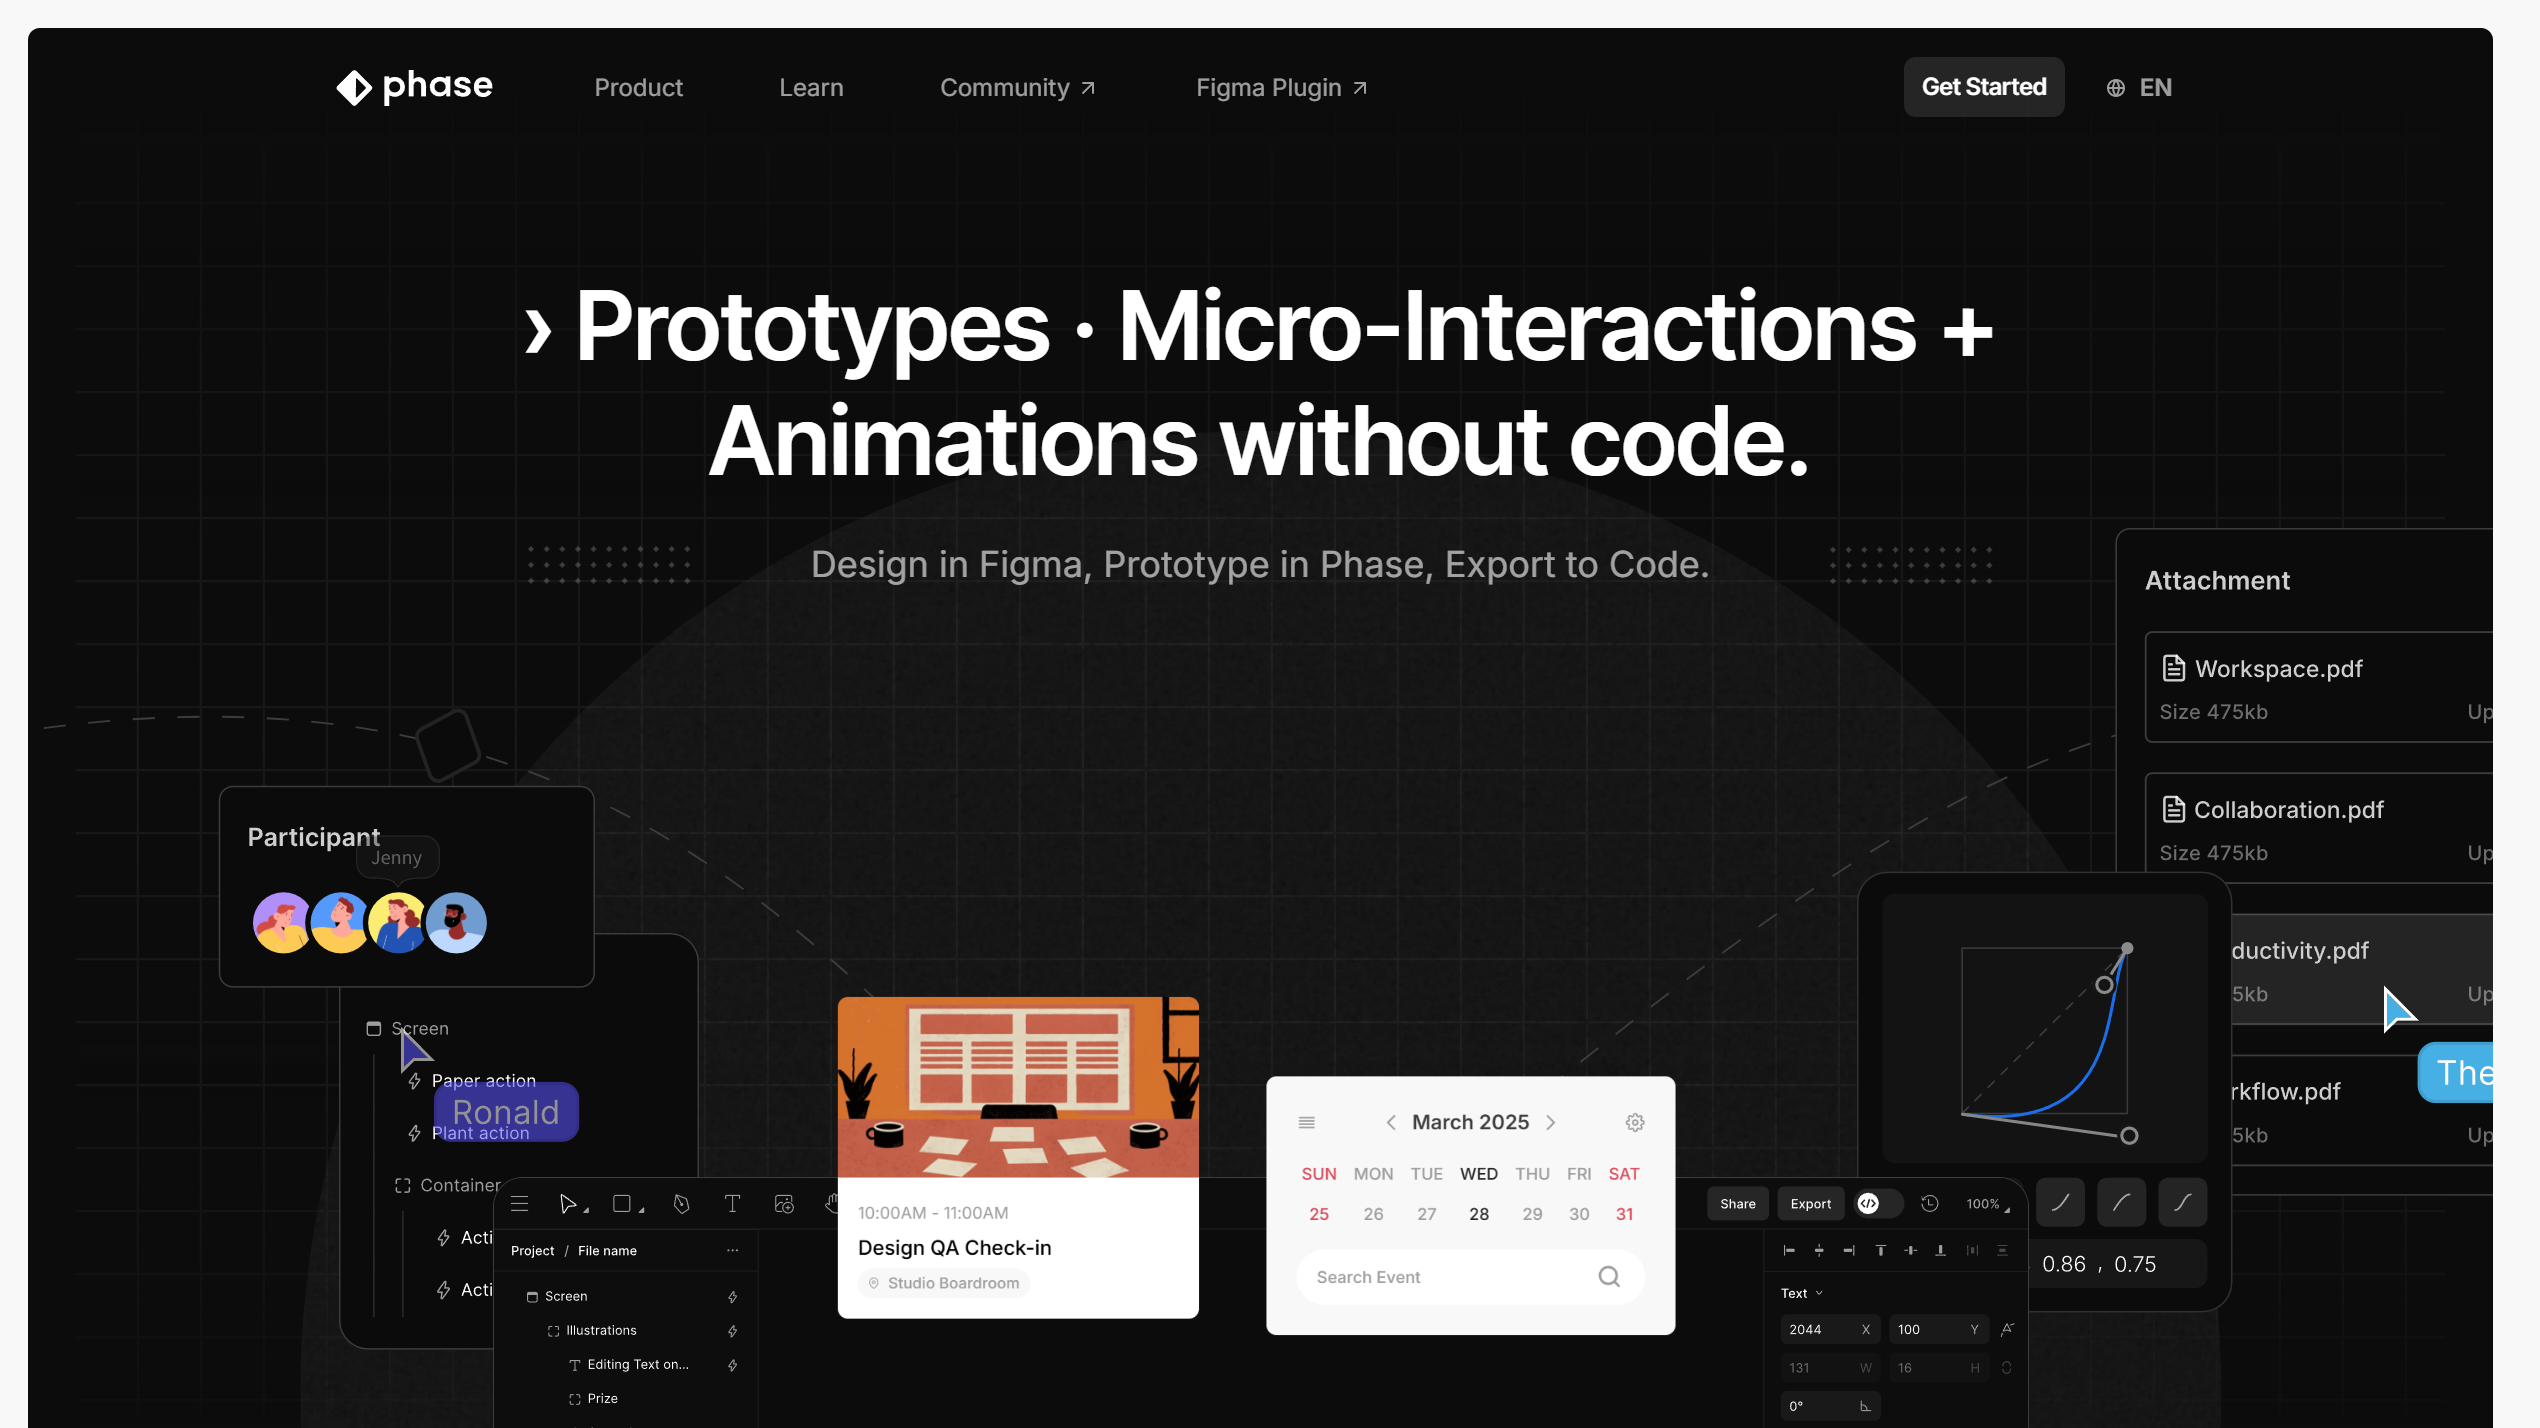
Task: Select the Pen tool
Action: 681,1203
